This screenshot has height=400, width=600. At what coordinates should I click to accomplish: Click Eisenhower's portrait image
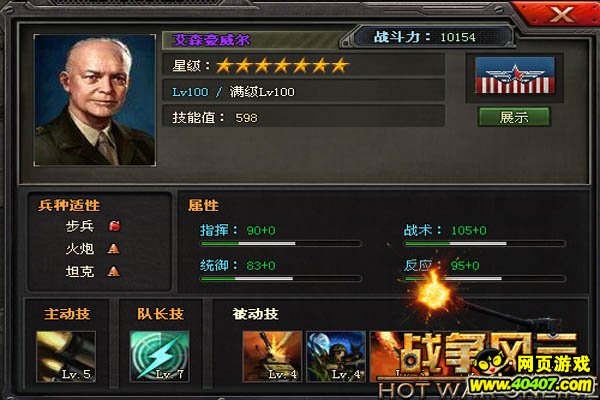[95, 100]
